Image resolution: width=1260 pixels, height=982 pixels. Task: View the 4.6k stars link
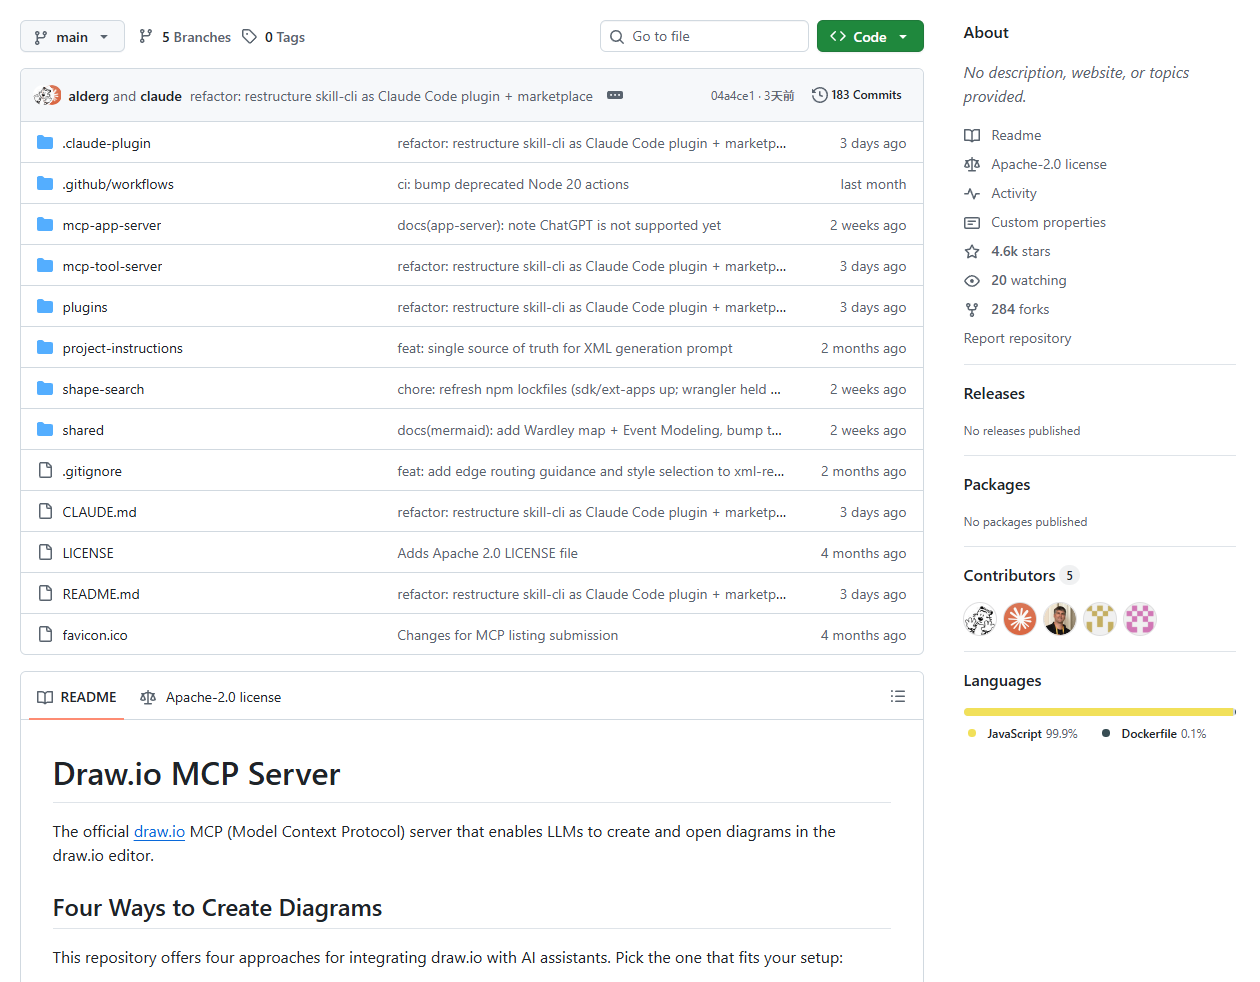(1020, 251)
